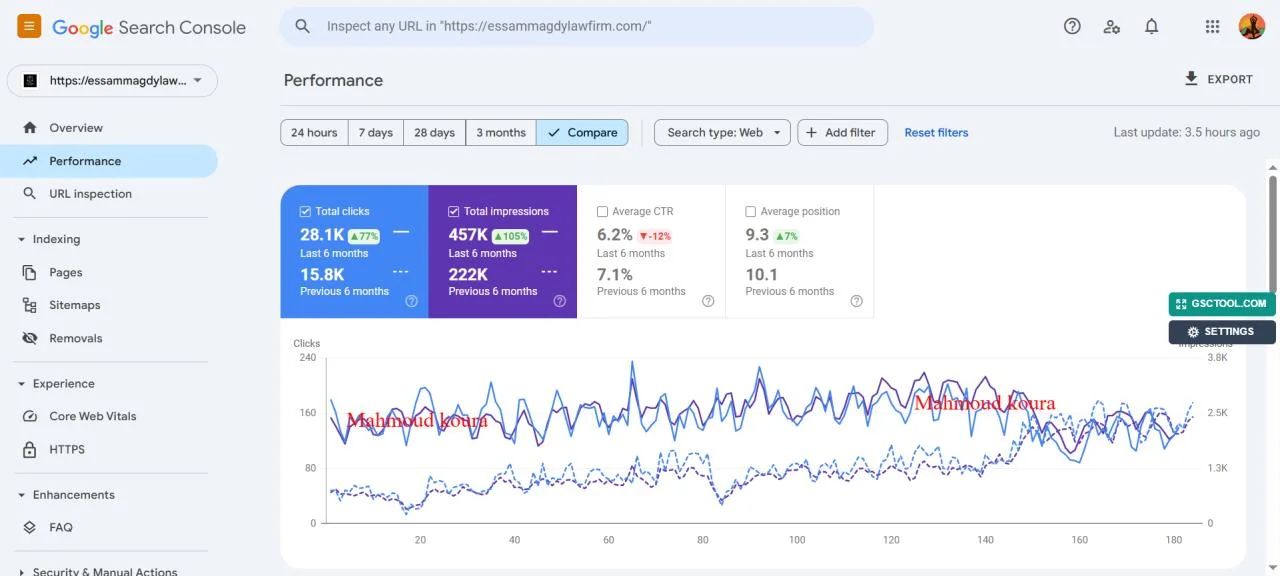Collapse the Indexing section

coord(22,239)
